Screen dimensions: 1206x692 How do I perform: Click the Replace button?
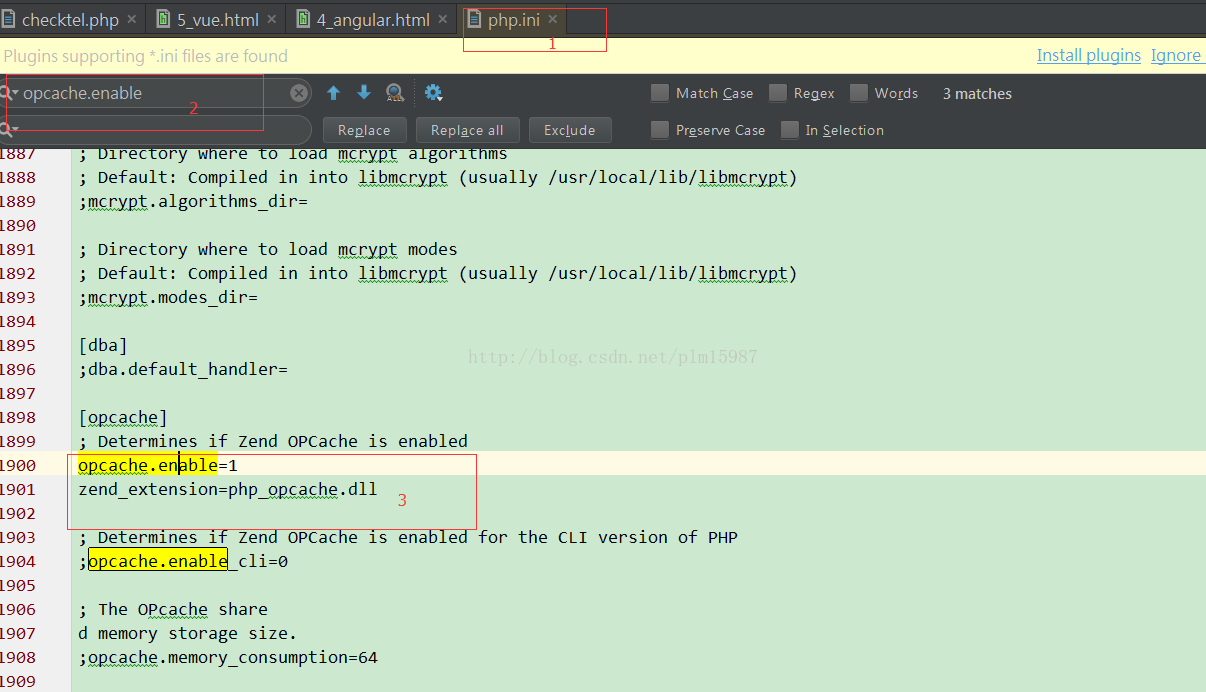[x=364, y=130]
